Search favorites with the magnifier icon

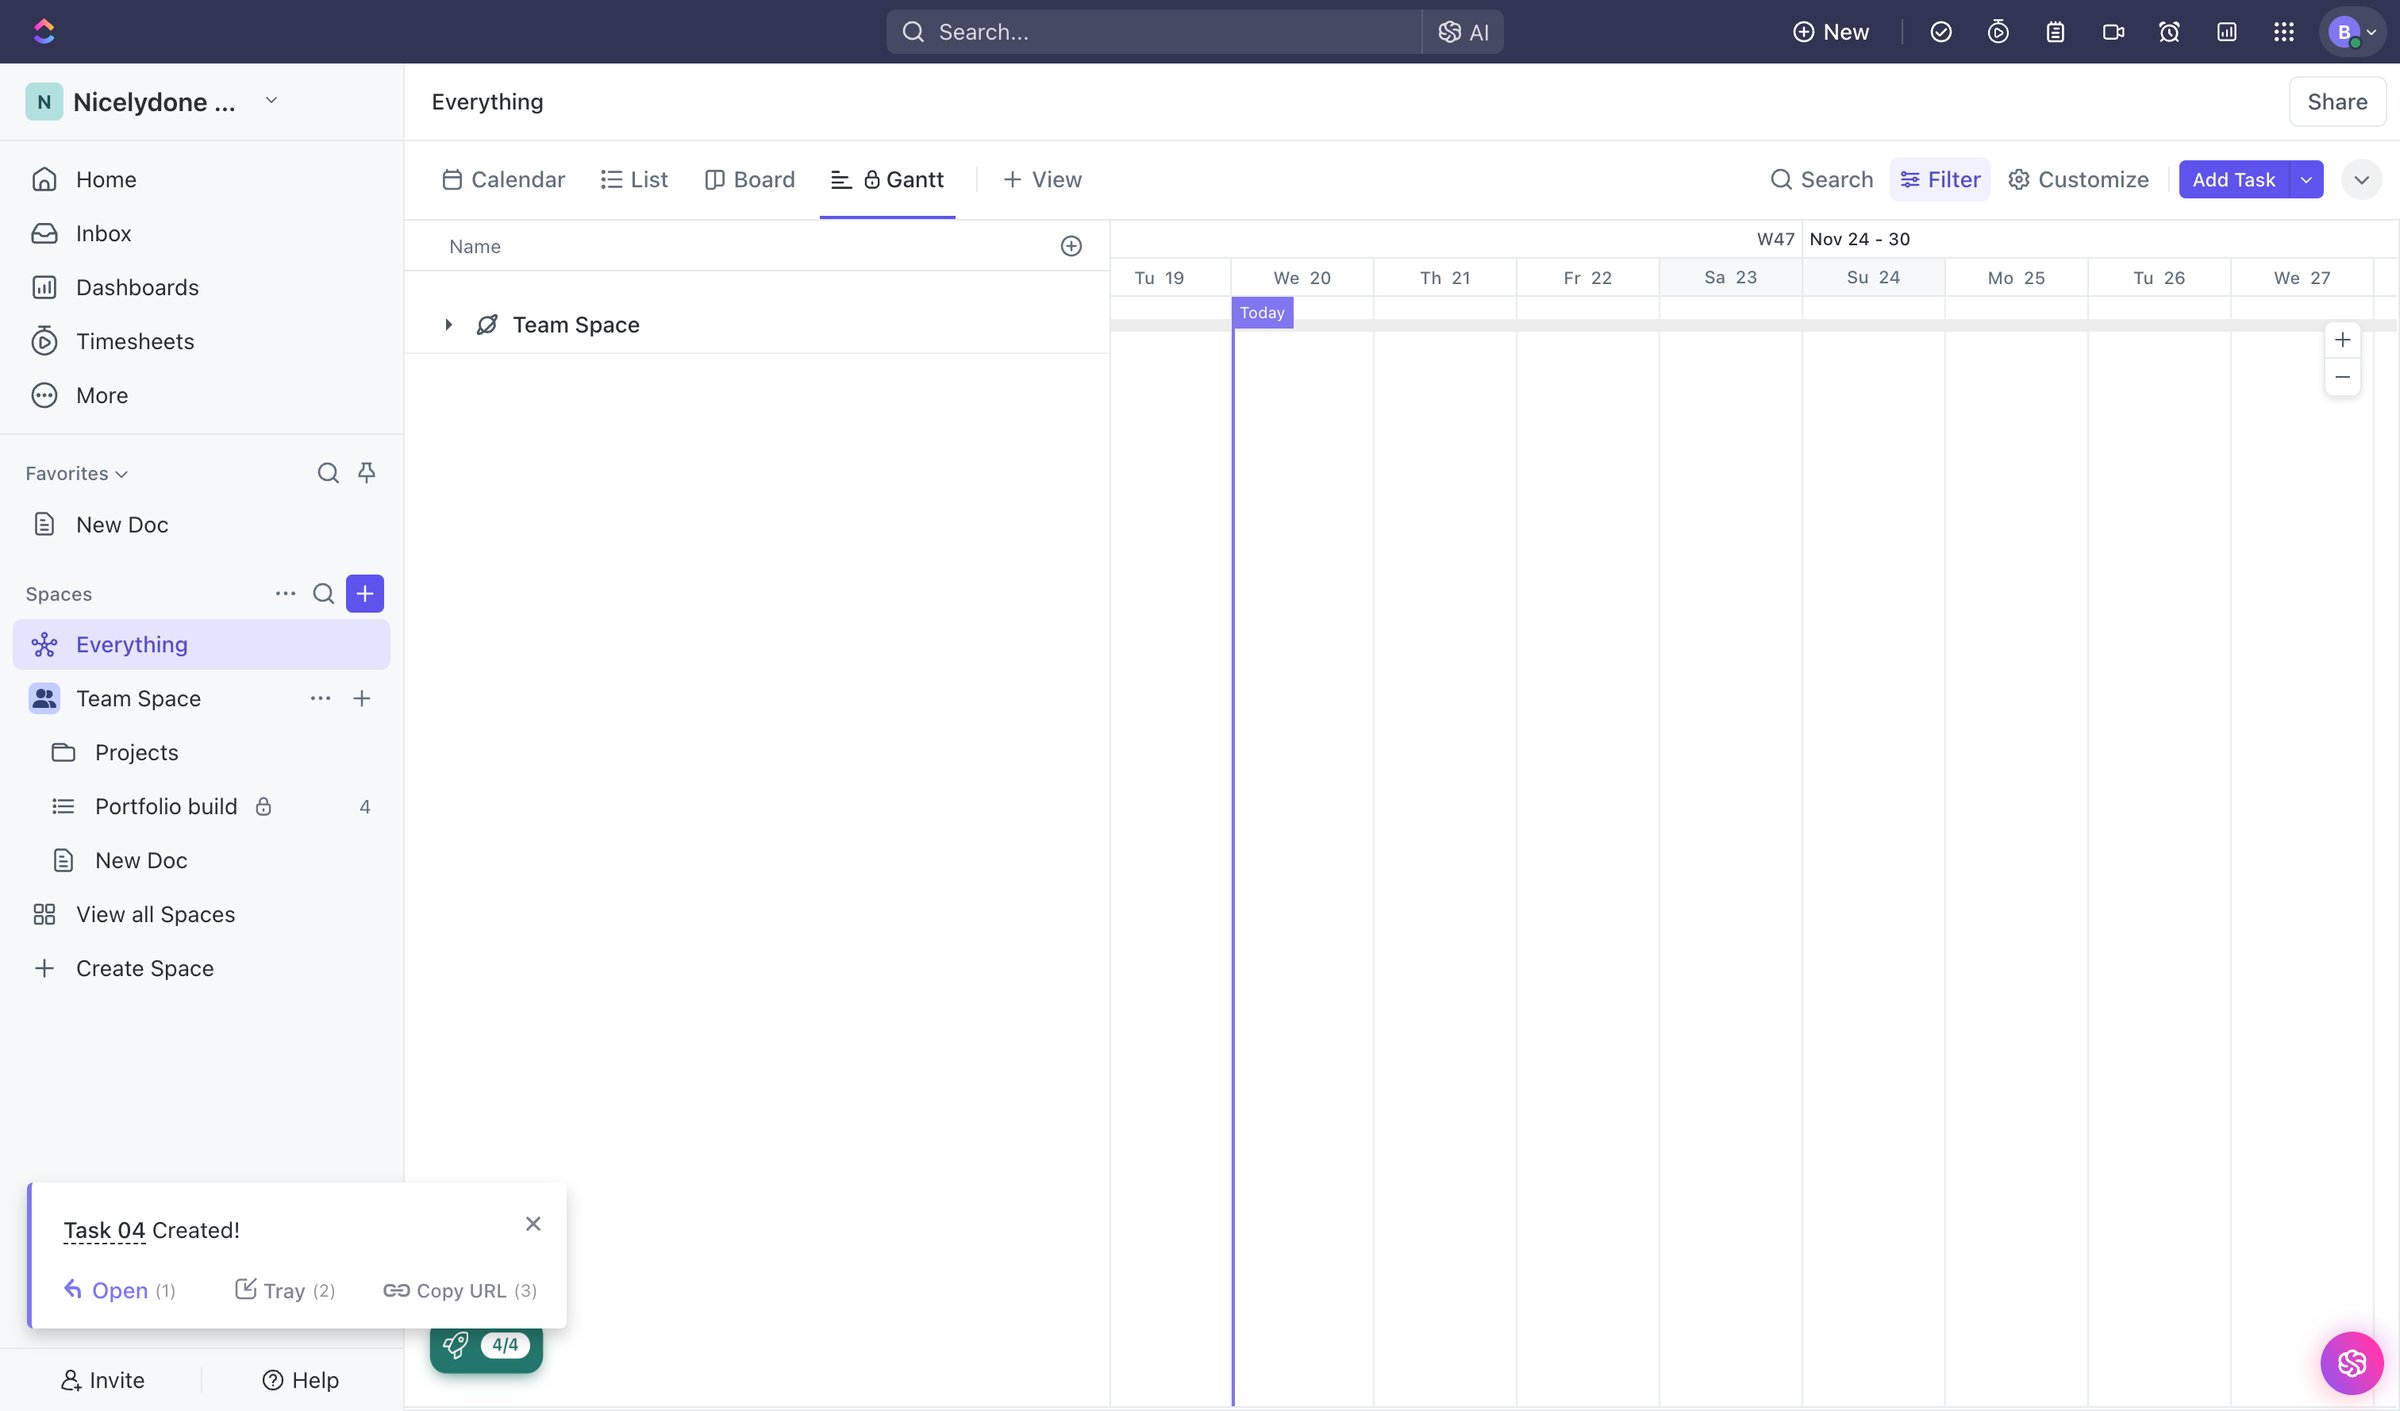(x=327, y=473)
